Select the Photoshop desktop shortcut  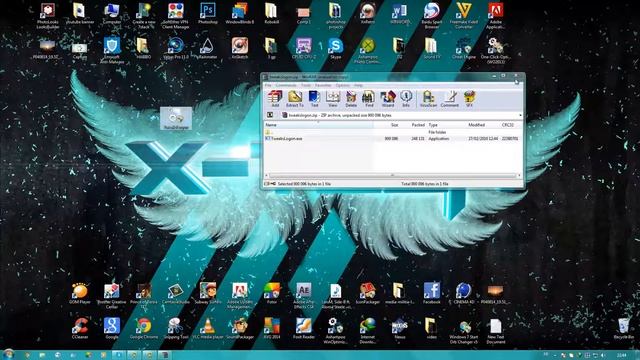pos(207,13)
